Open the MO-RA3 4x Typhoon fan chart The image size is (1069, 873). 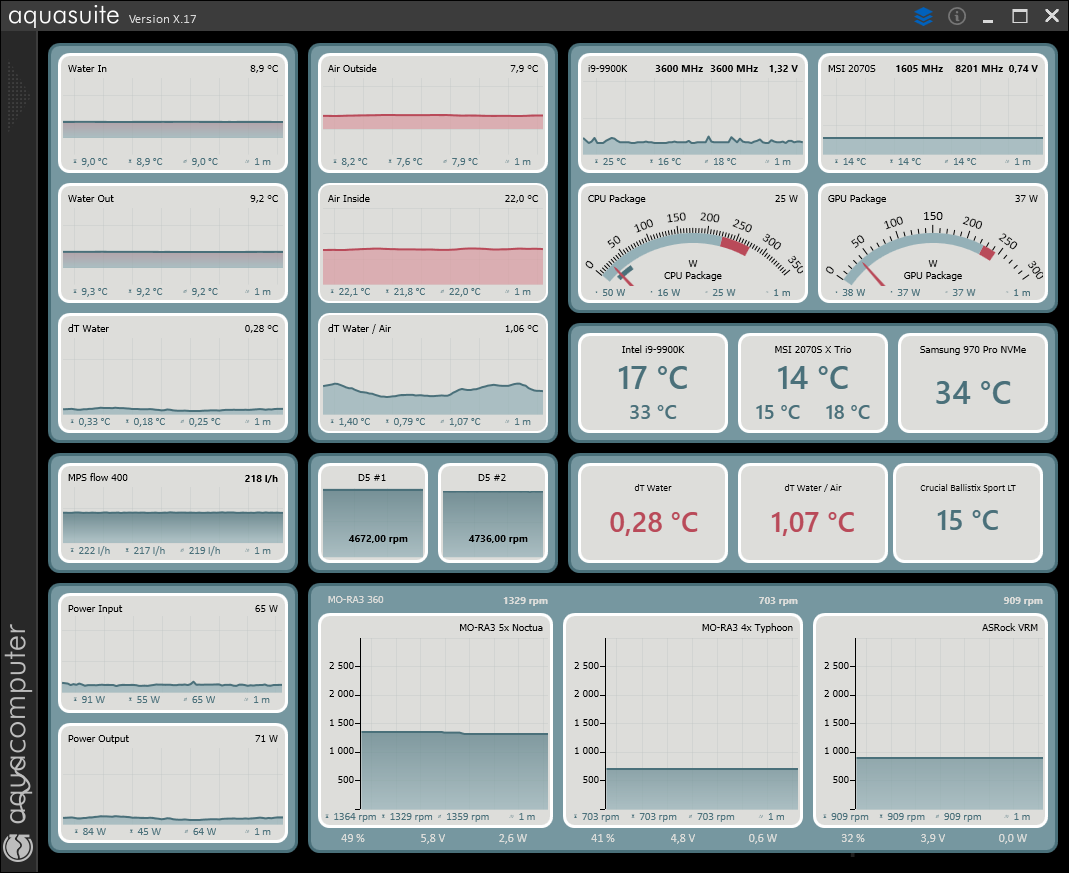tap(683, 720)
